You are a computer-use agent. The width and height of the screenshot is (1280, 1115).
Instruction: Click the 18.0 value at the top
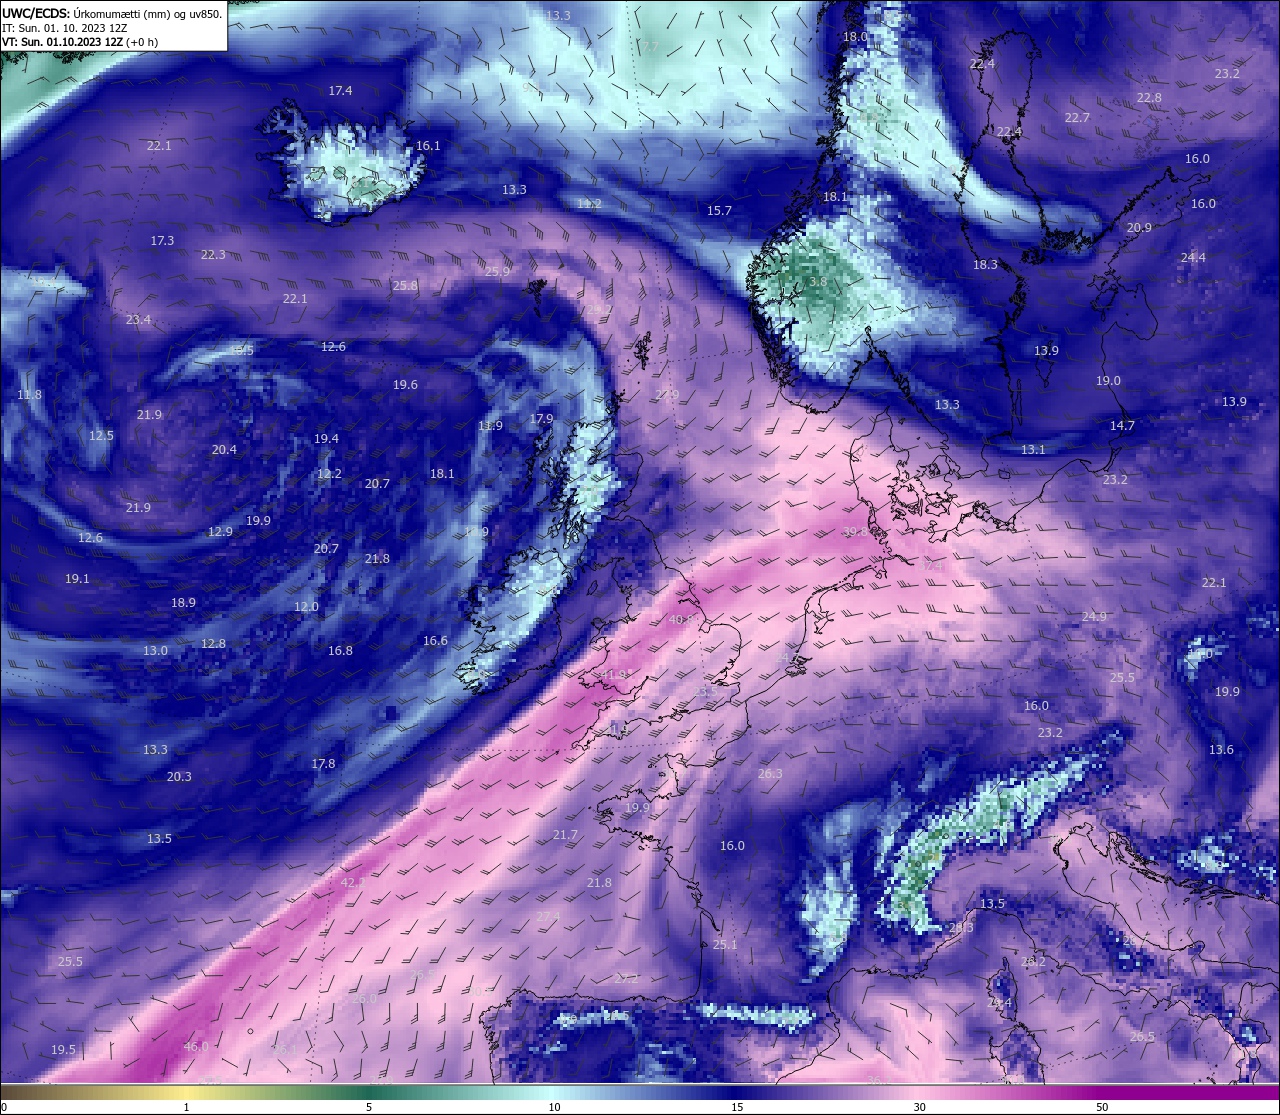point(855,37)
